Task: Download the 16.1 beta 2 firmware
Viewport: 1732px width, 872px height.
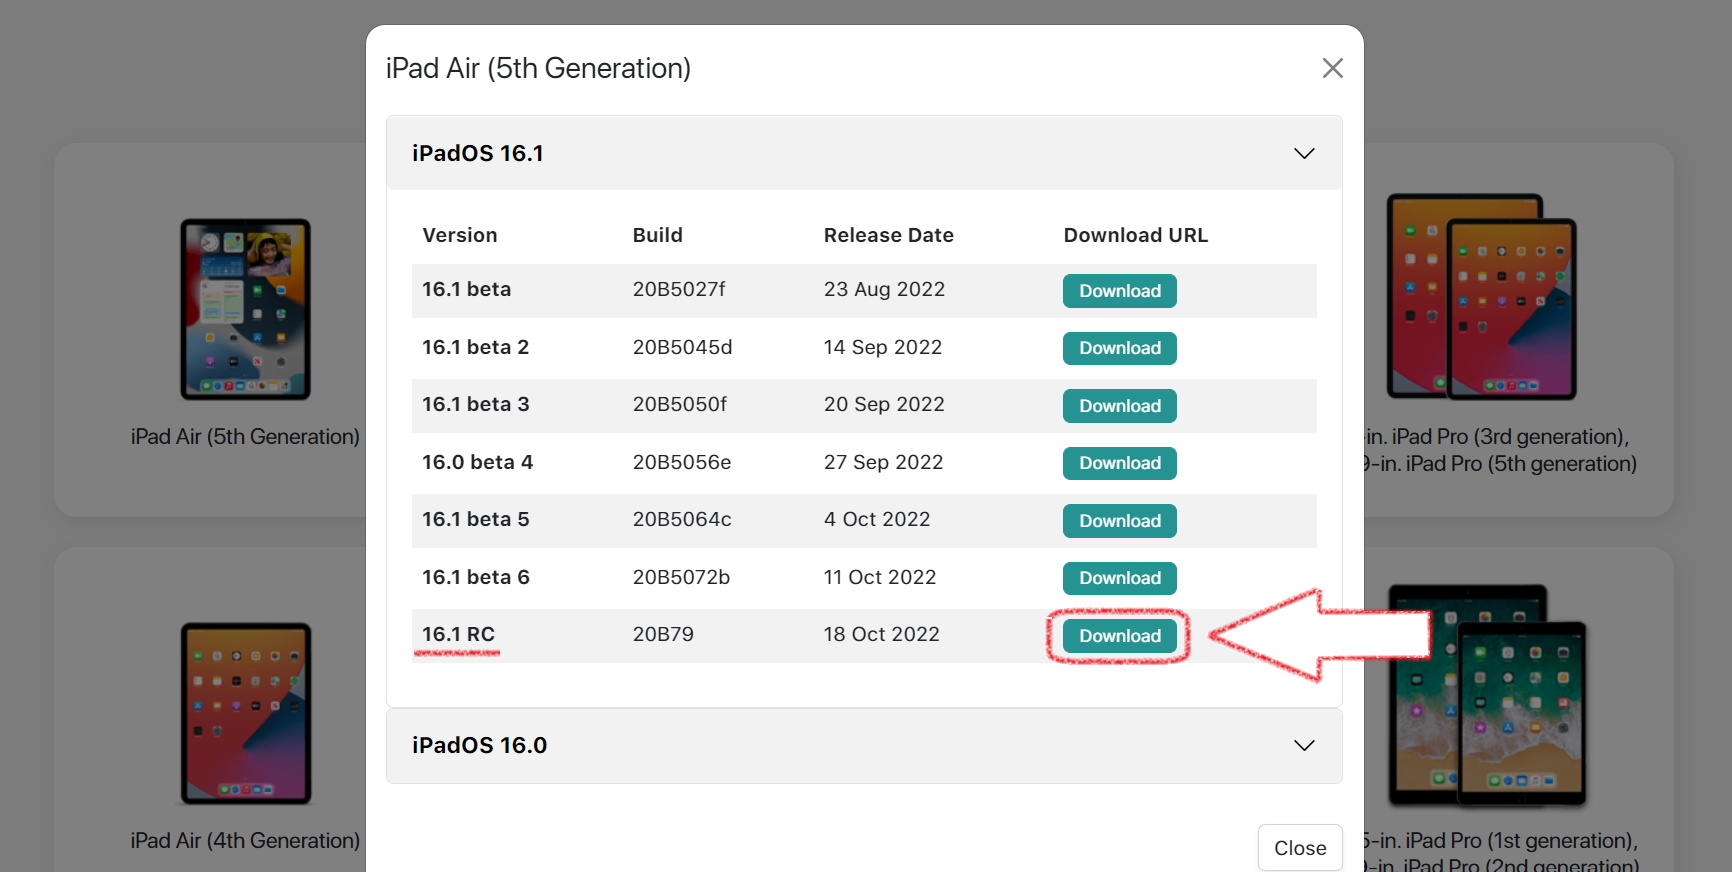Action: (x=1120, y=348)
